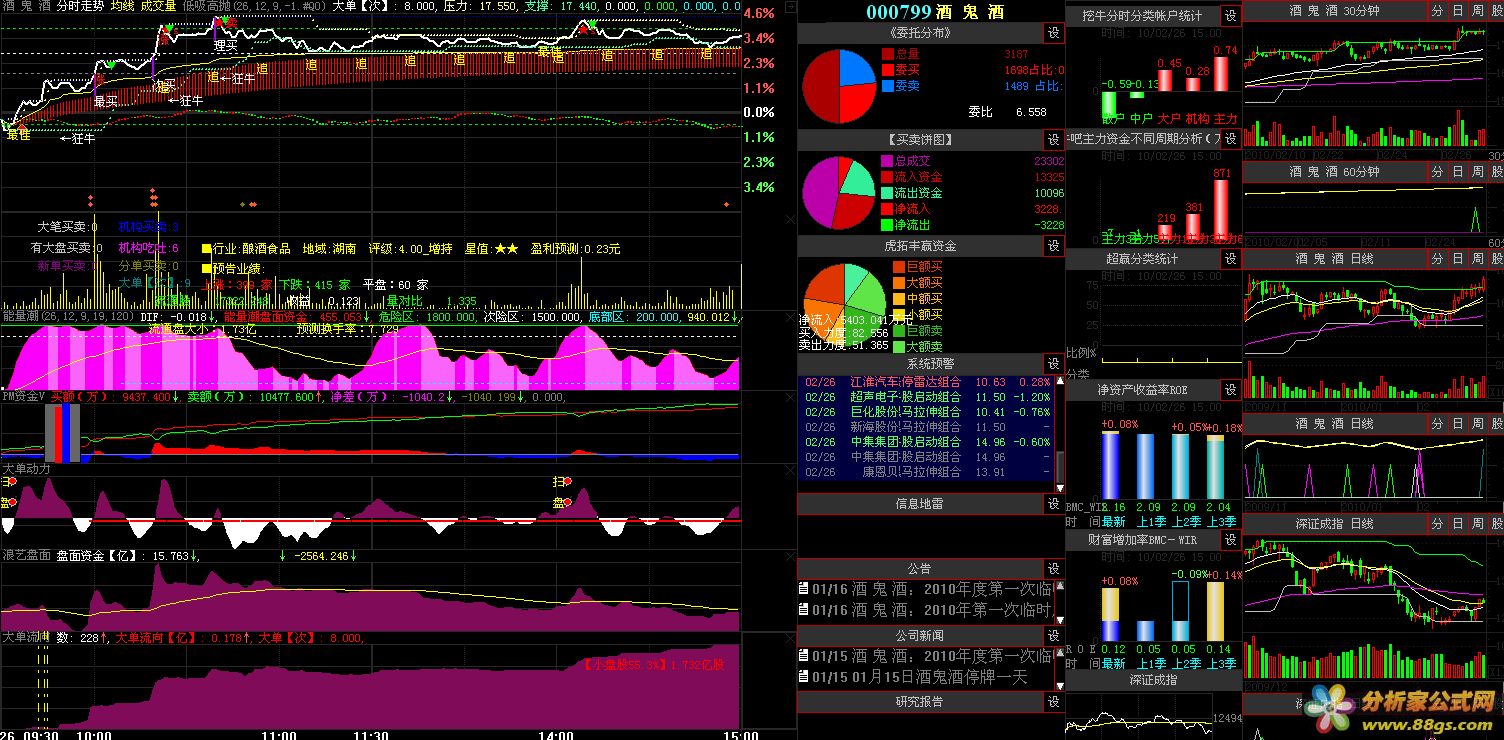Close the 能量潮 sub-chart with X
Screen dimensions: 1504x740
[790, 316]
